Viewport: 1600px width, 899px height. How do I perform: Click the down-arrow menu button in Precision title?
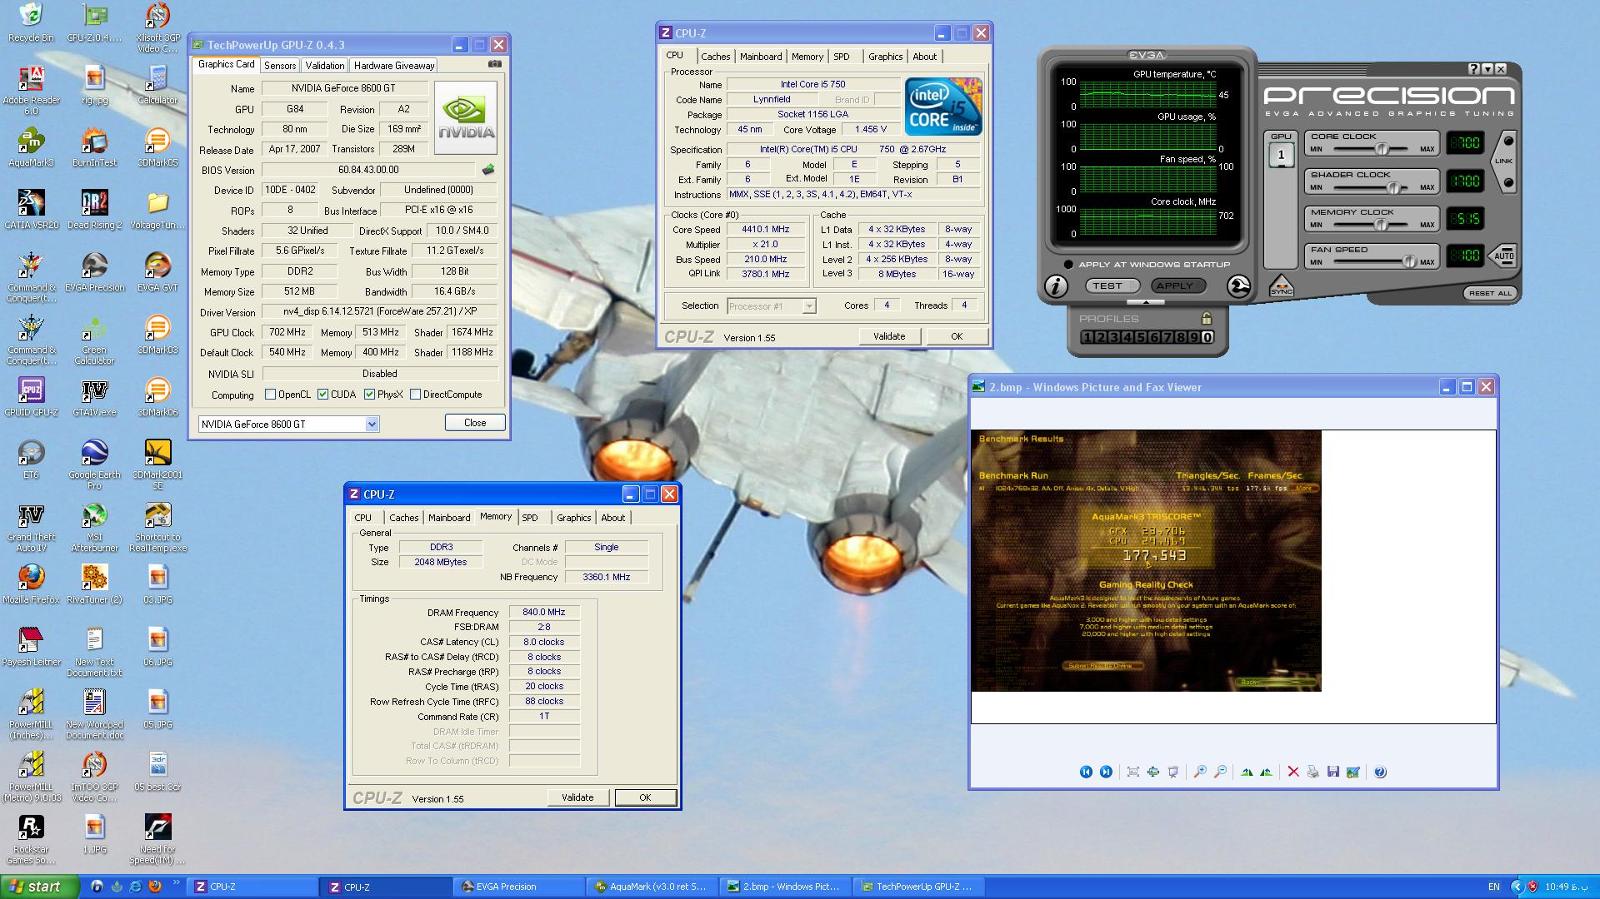coord(1488,68)
